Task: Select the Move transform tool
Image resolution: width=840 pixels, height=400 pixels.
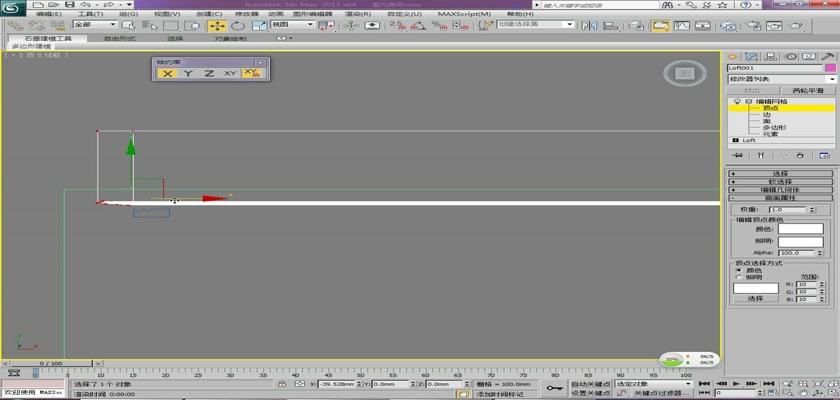Action: 217,26
